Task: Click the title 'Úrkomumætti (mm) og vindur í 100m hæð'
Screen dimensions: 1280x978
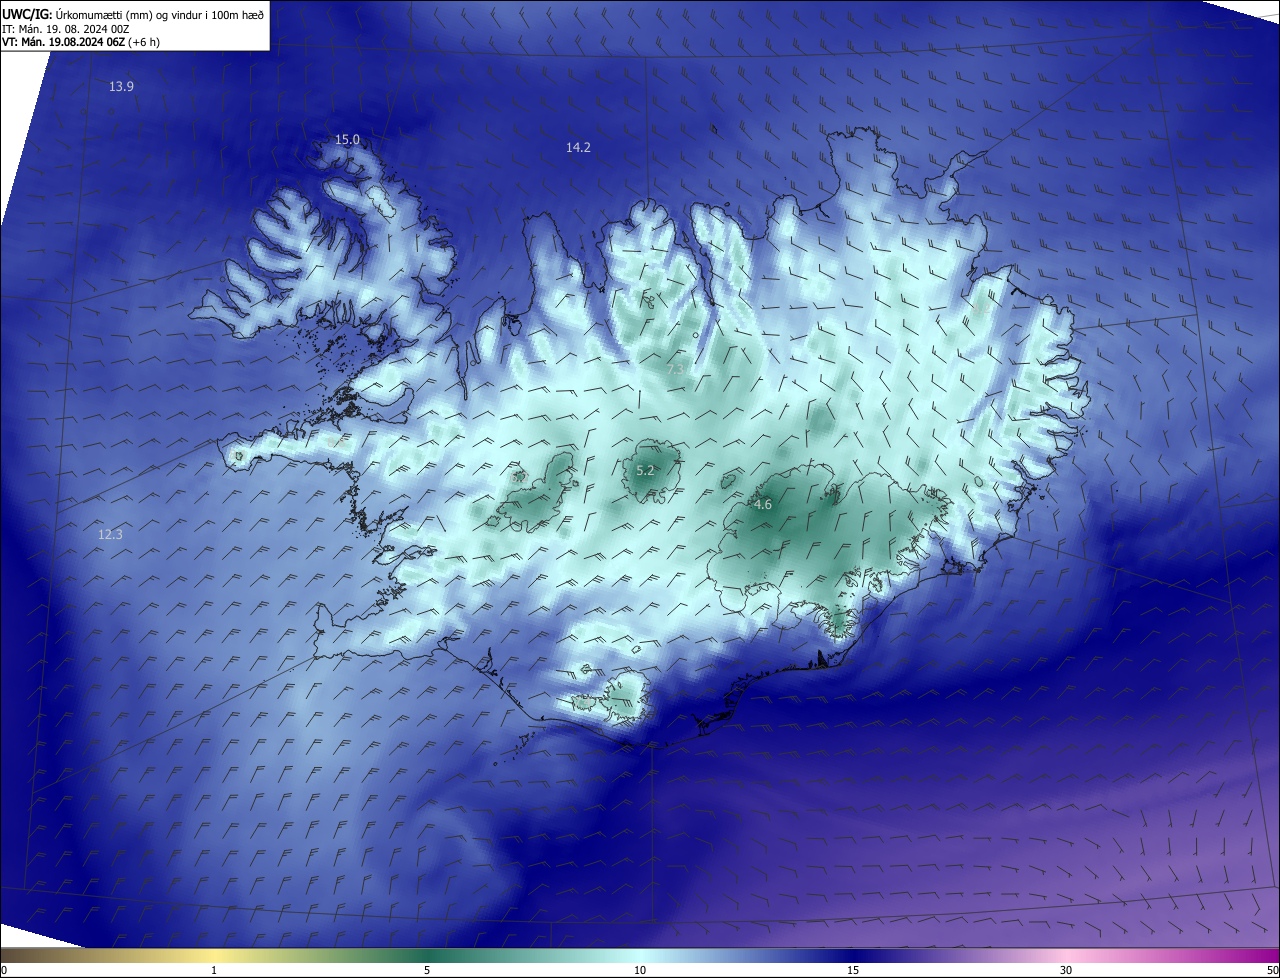Action: (160, 15)
